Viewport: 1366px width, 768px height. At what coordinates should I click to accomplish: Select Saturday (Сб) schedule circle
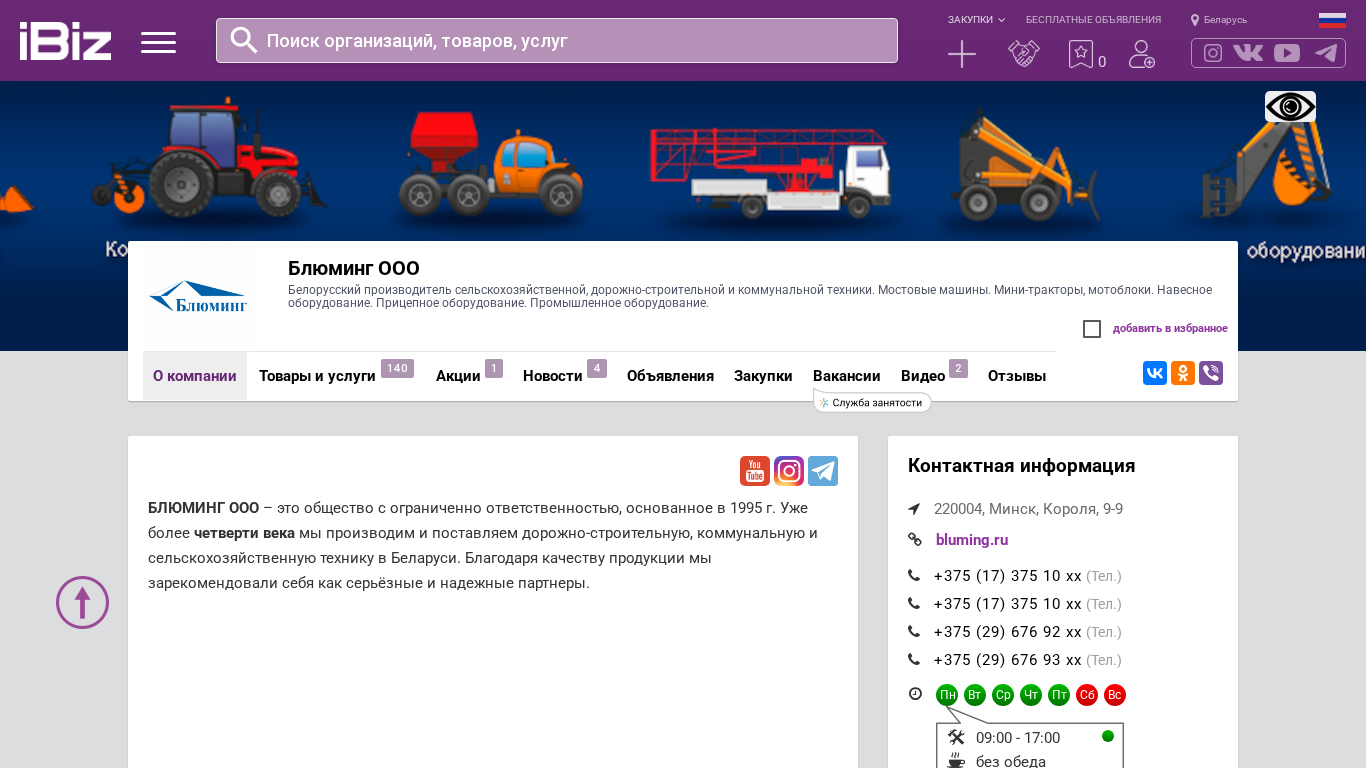[1087, 695]
